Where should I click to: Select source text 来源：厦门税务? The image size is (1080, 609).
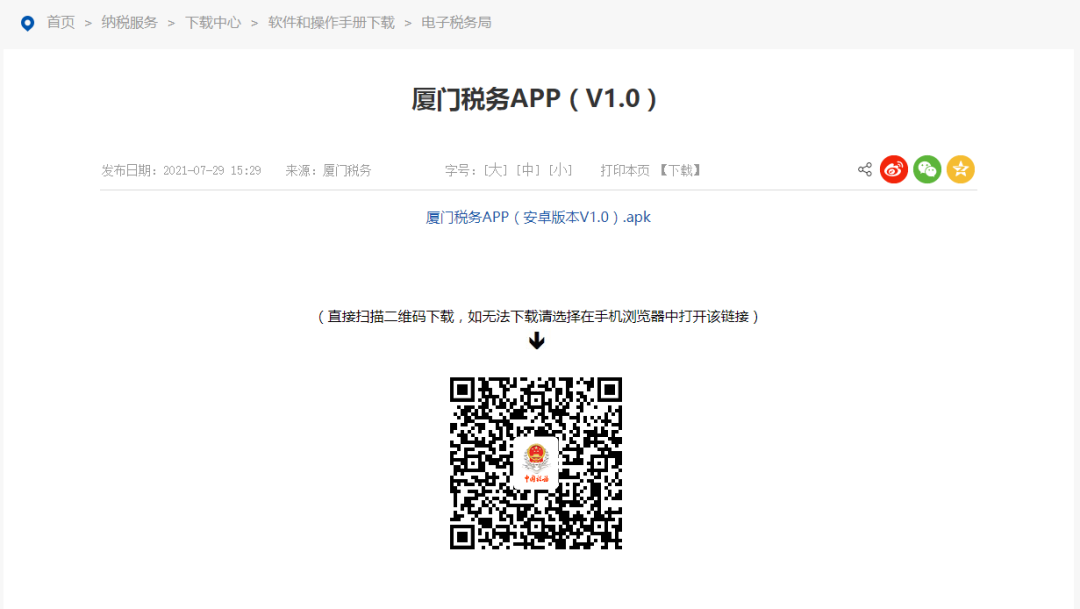pyautogui.click(x=328, y=170)
